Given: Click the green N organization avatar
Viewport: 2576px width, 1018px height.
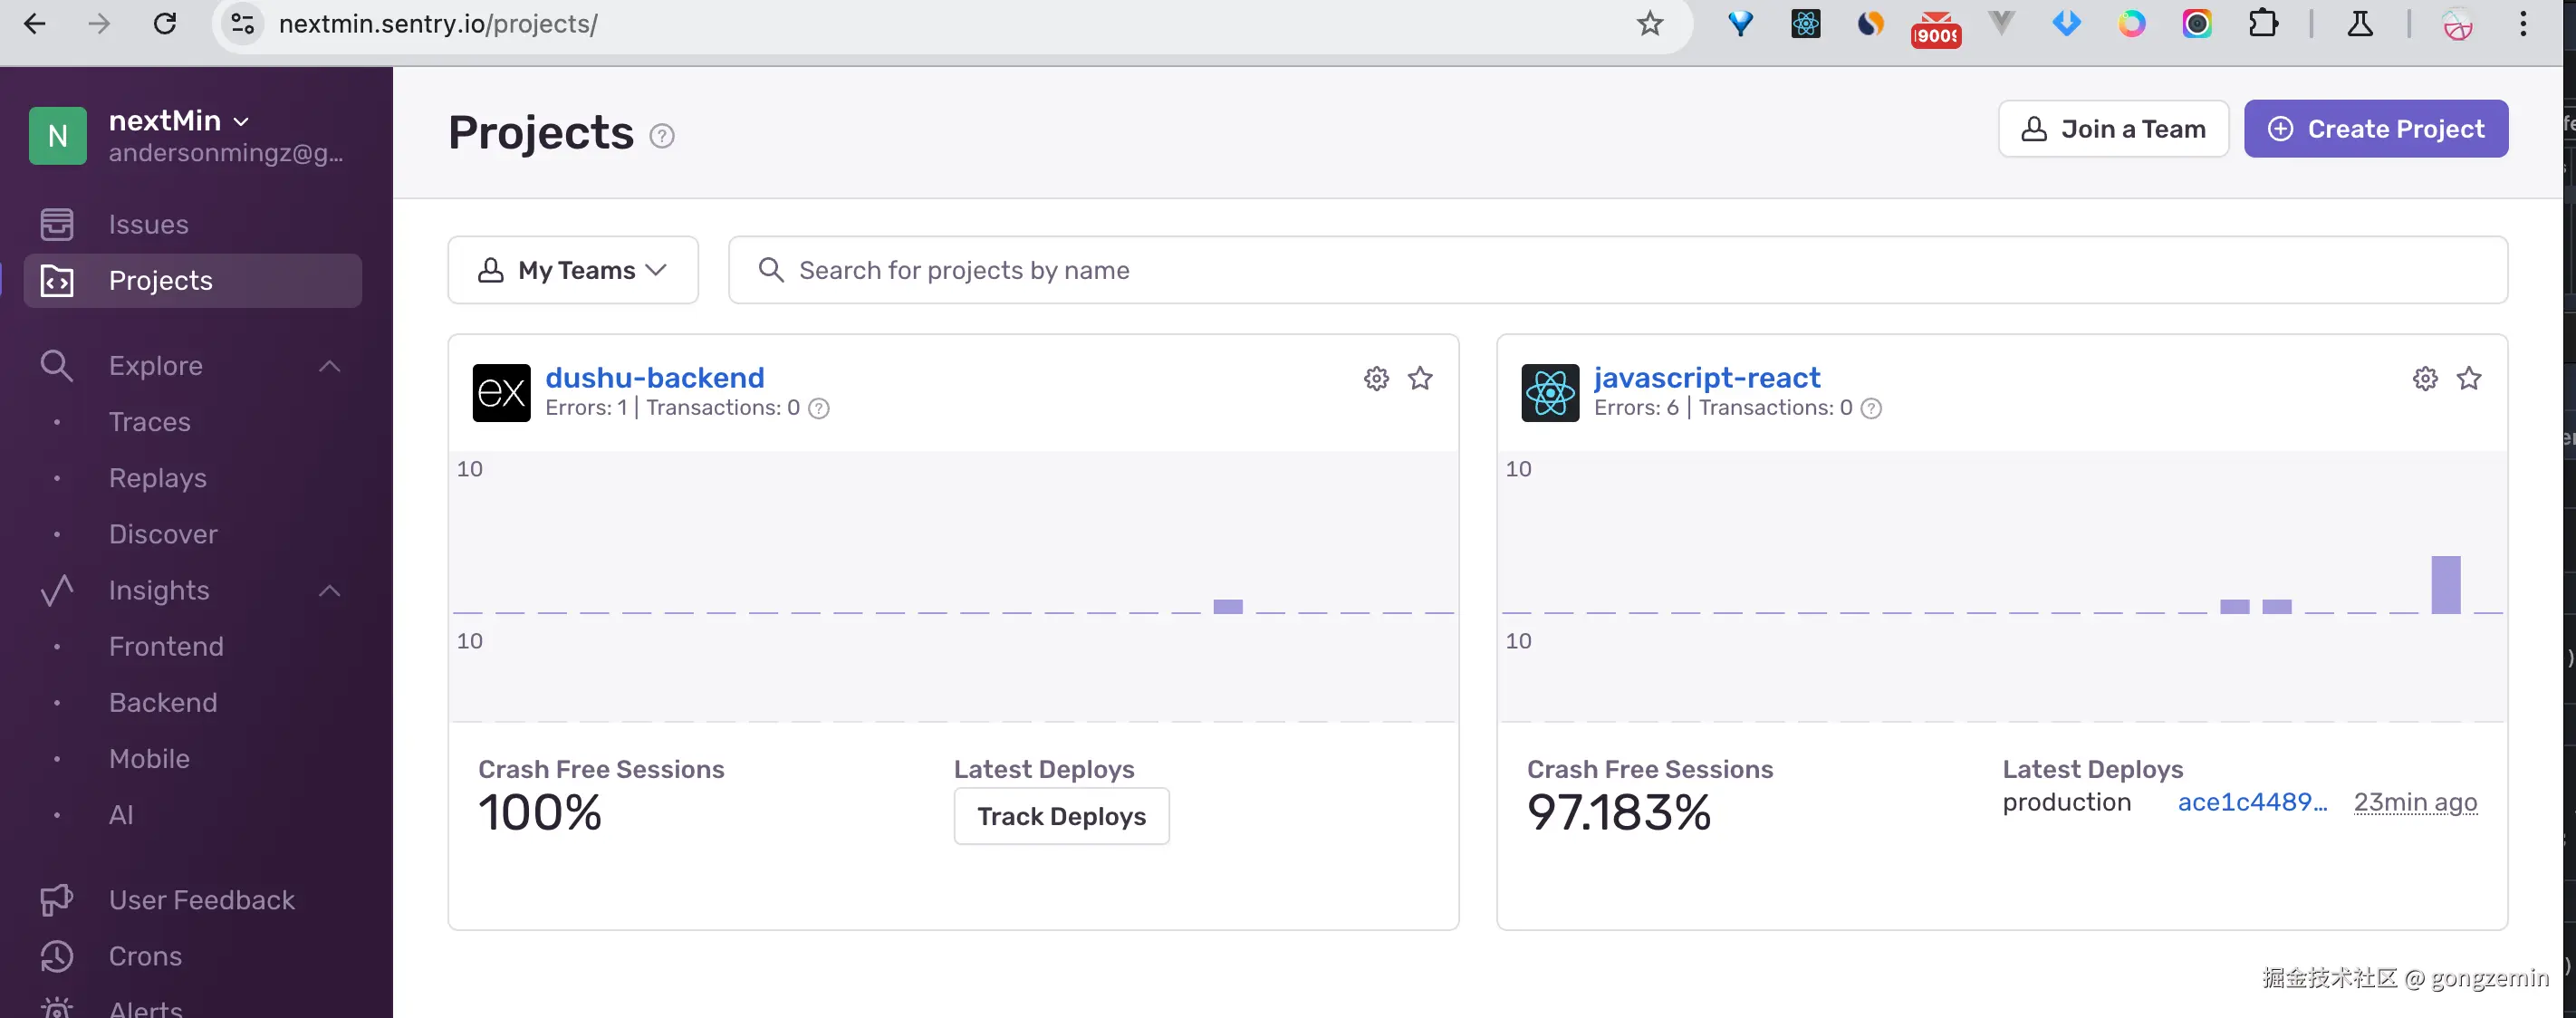Looking at the screenshot, I should [58, 135].
